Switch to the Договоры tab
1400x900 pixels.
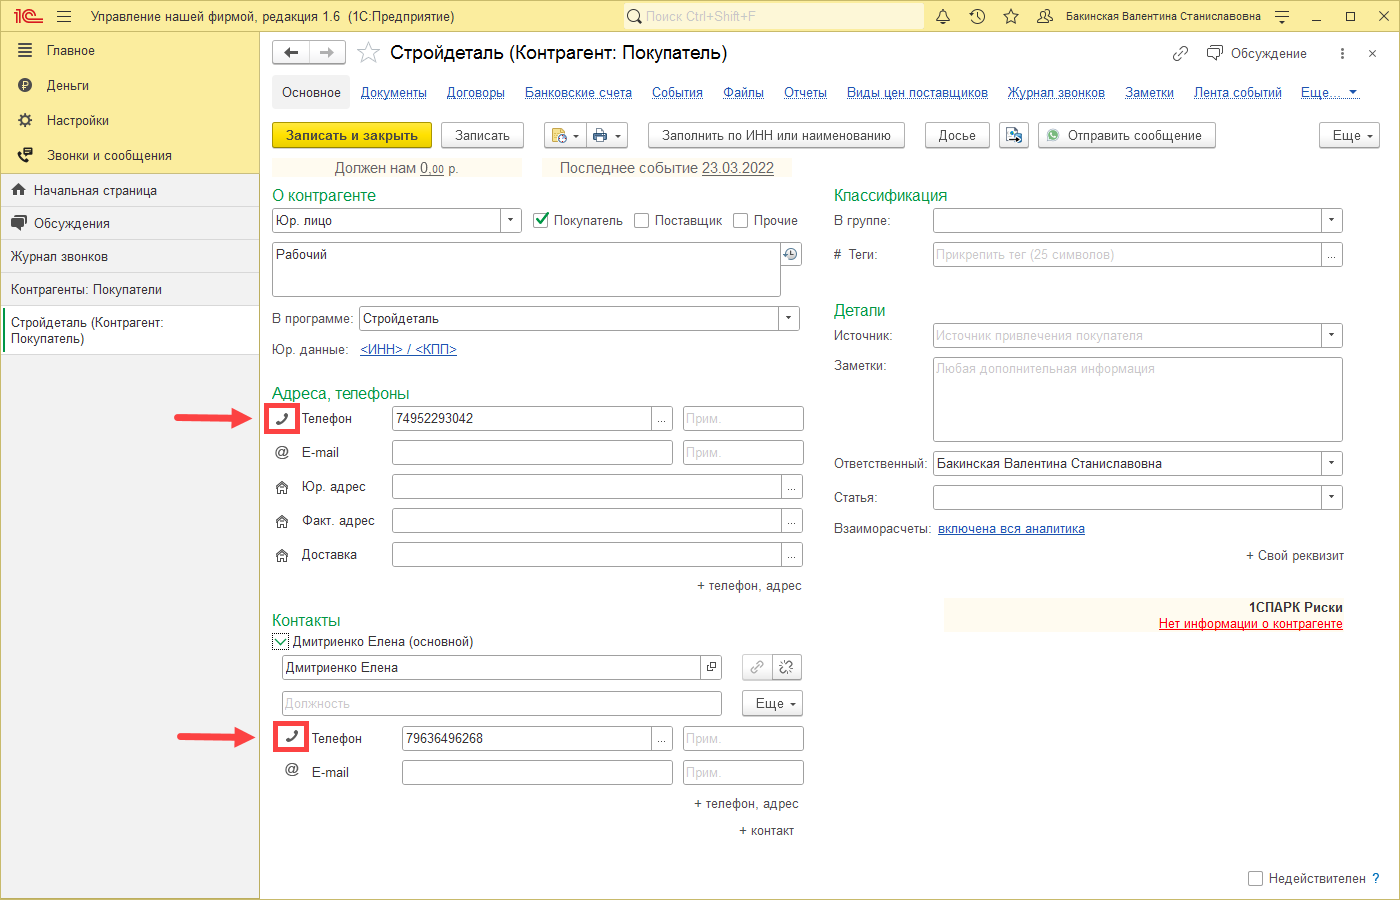475,93
